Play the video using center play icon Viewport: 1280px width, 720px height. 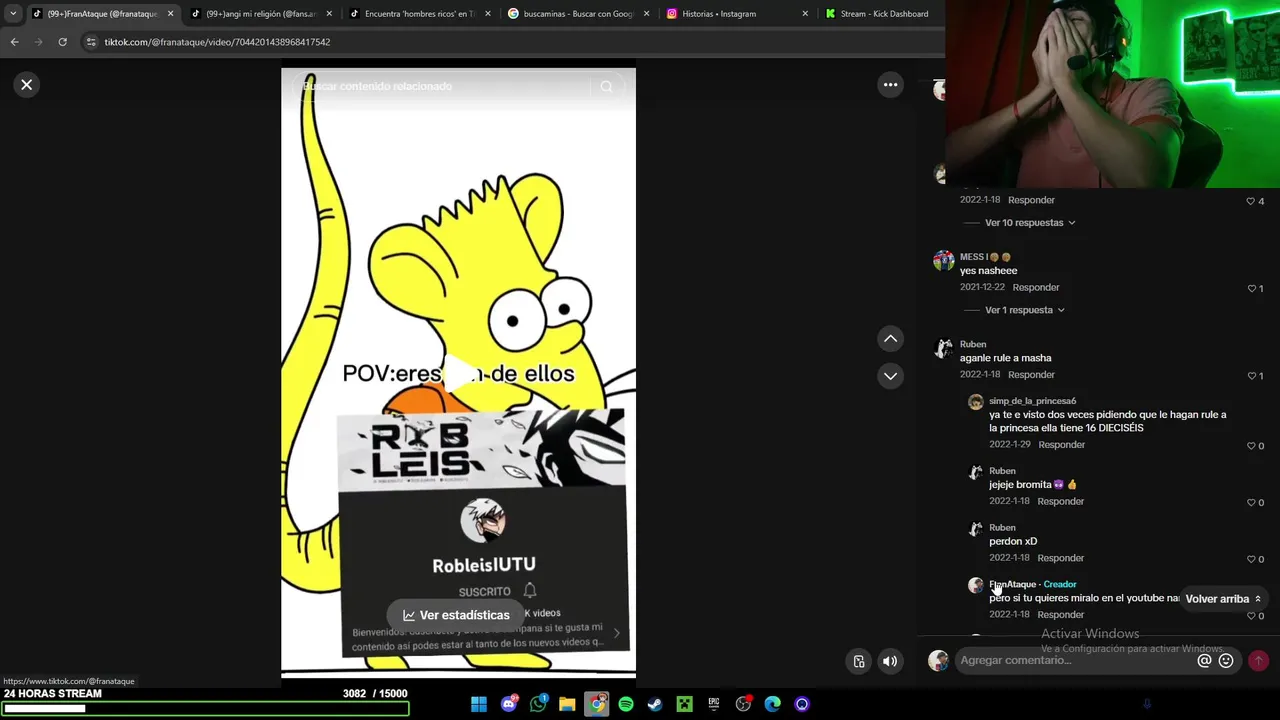[459, 373]
